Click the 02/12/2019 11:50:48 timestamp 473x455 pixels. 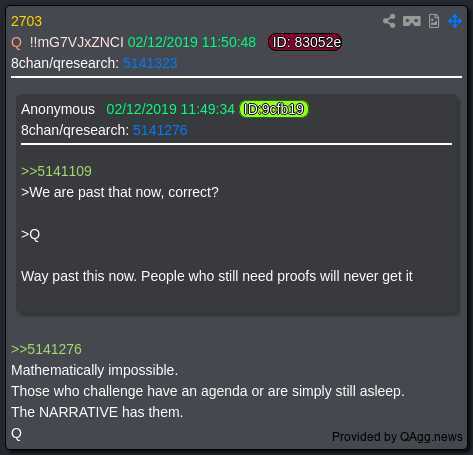192,42
